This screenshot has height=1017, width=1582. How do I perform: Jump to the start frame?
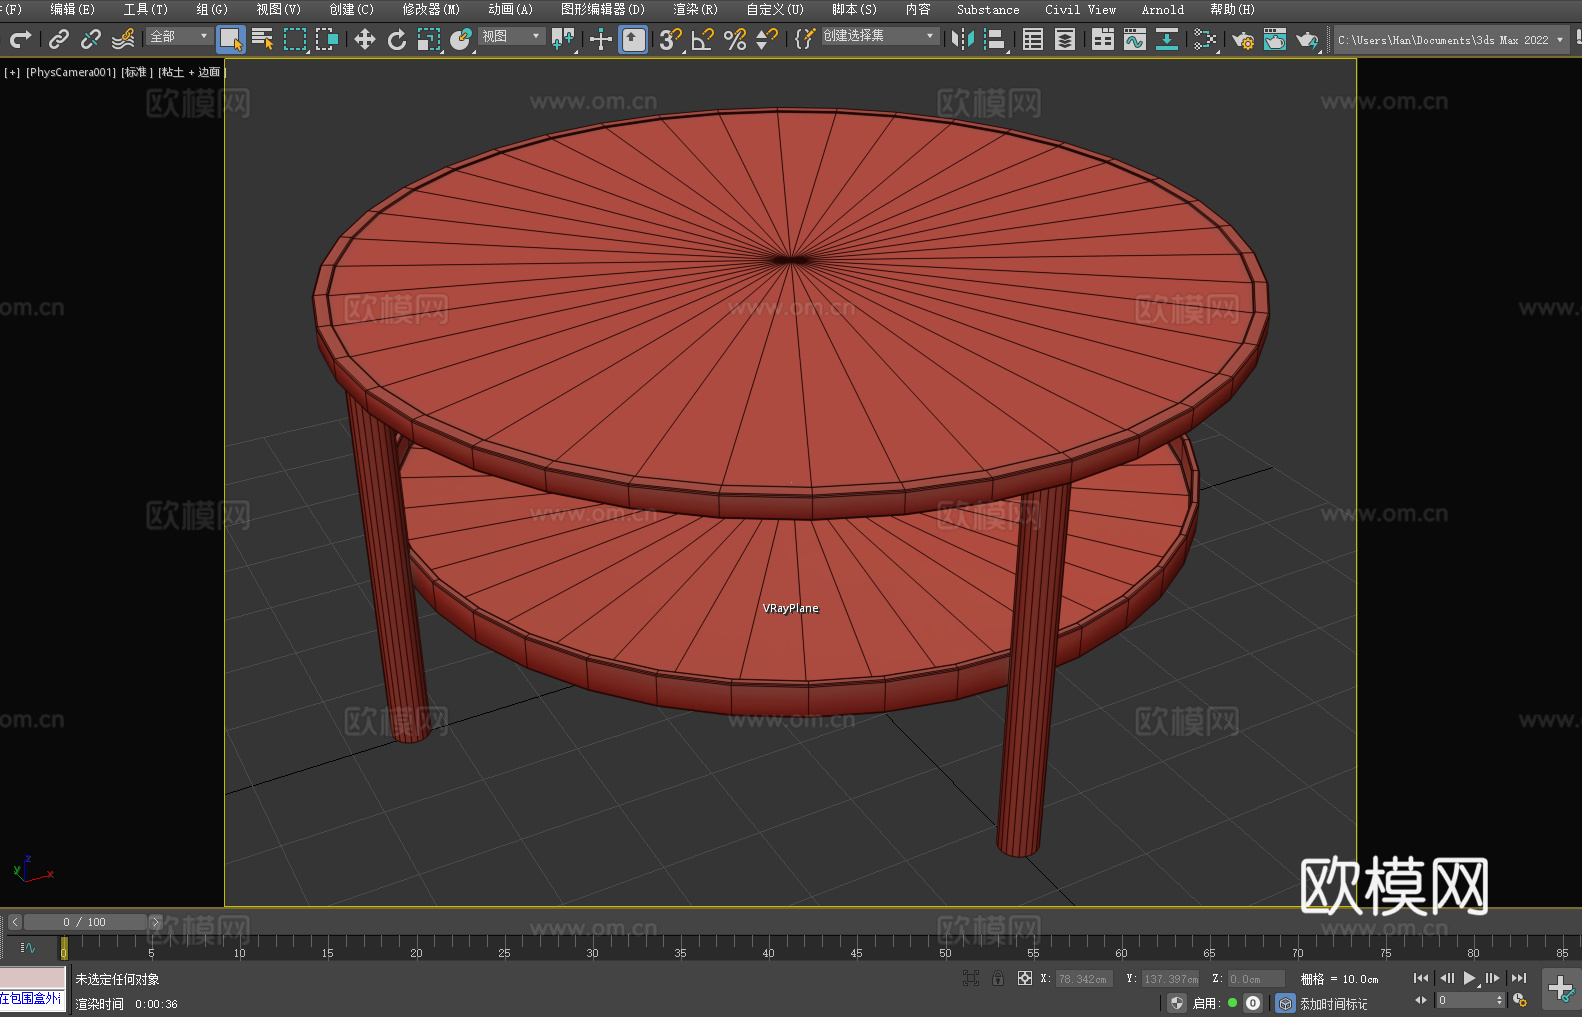click(x=1421, y=978)
